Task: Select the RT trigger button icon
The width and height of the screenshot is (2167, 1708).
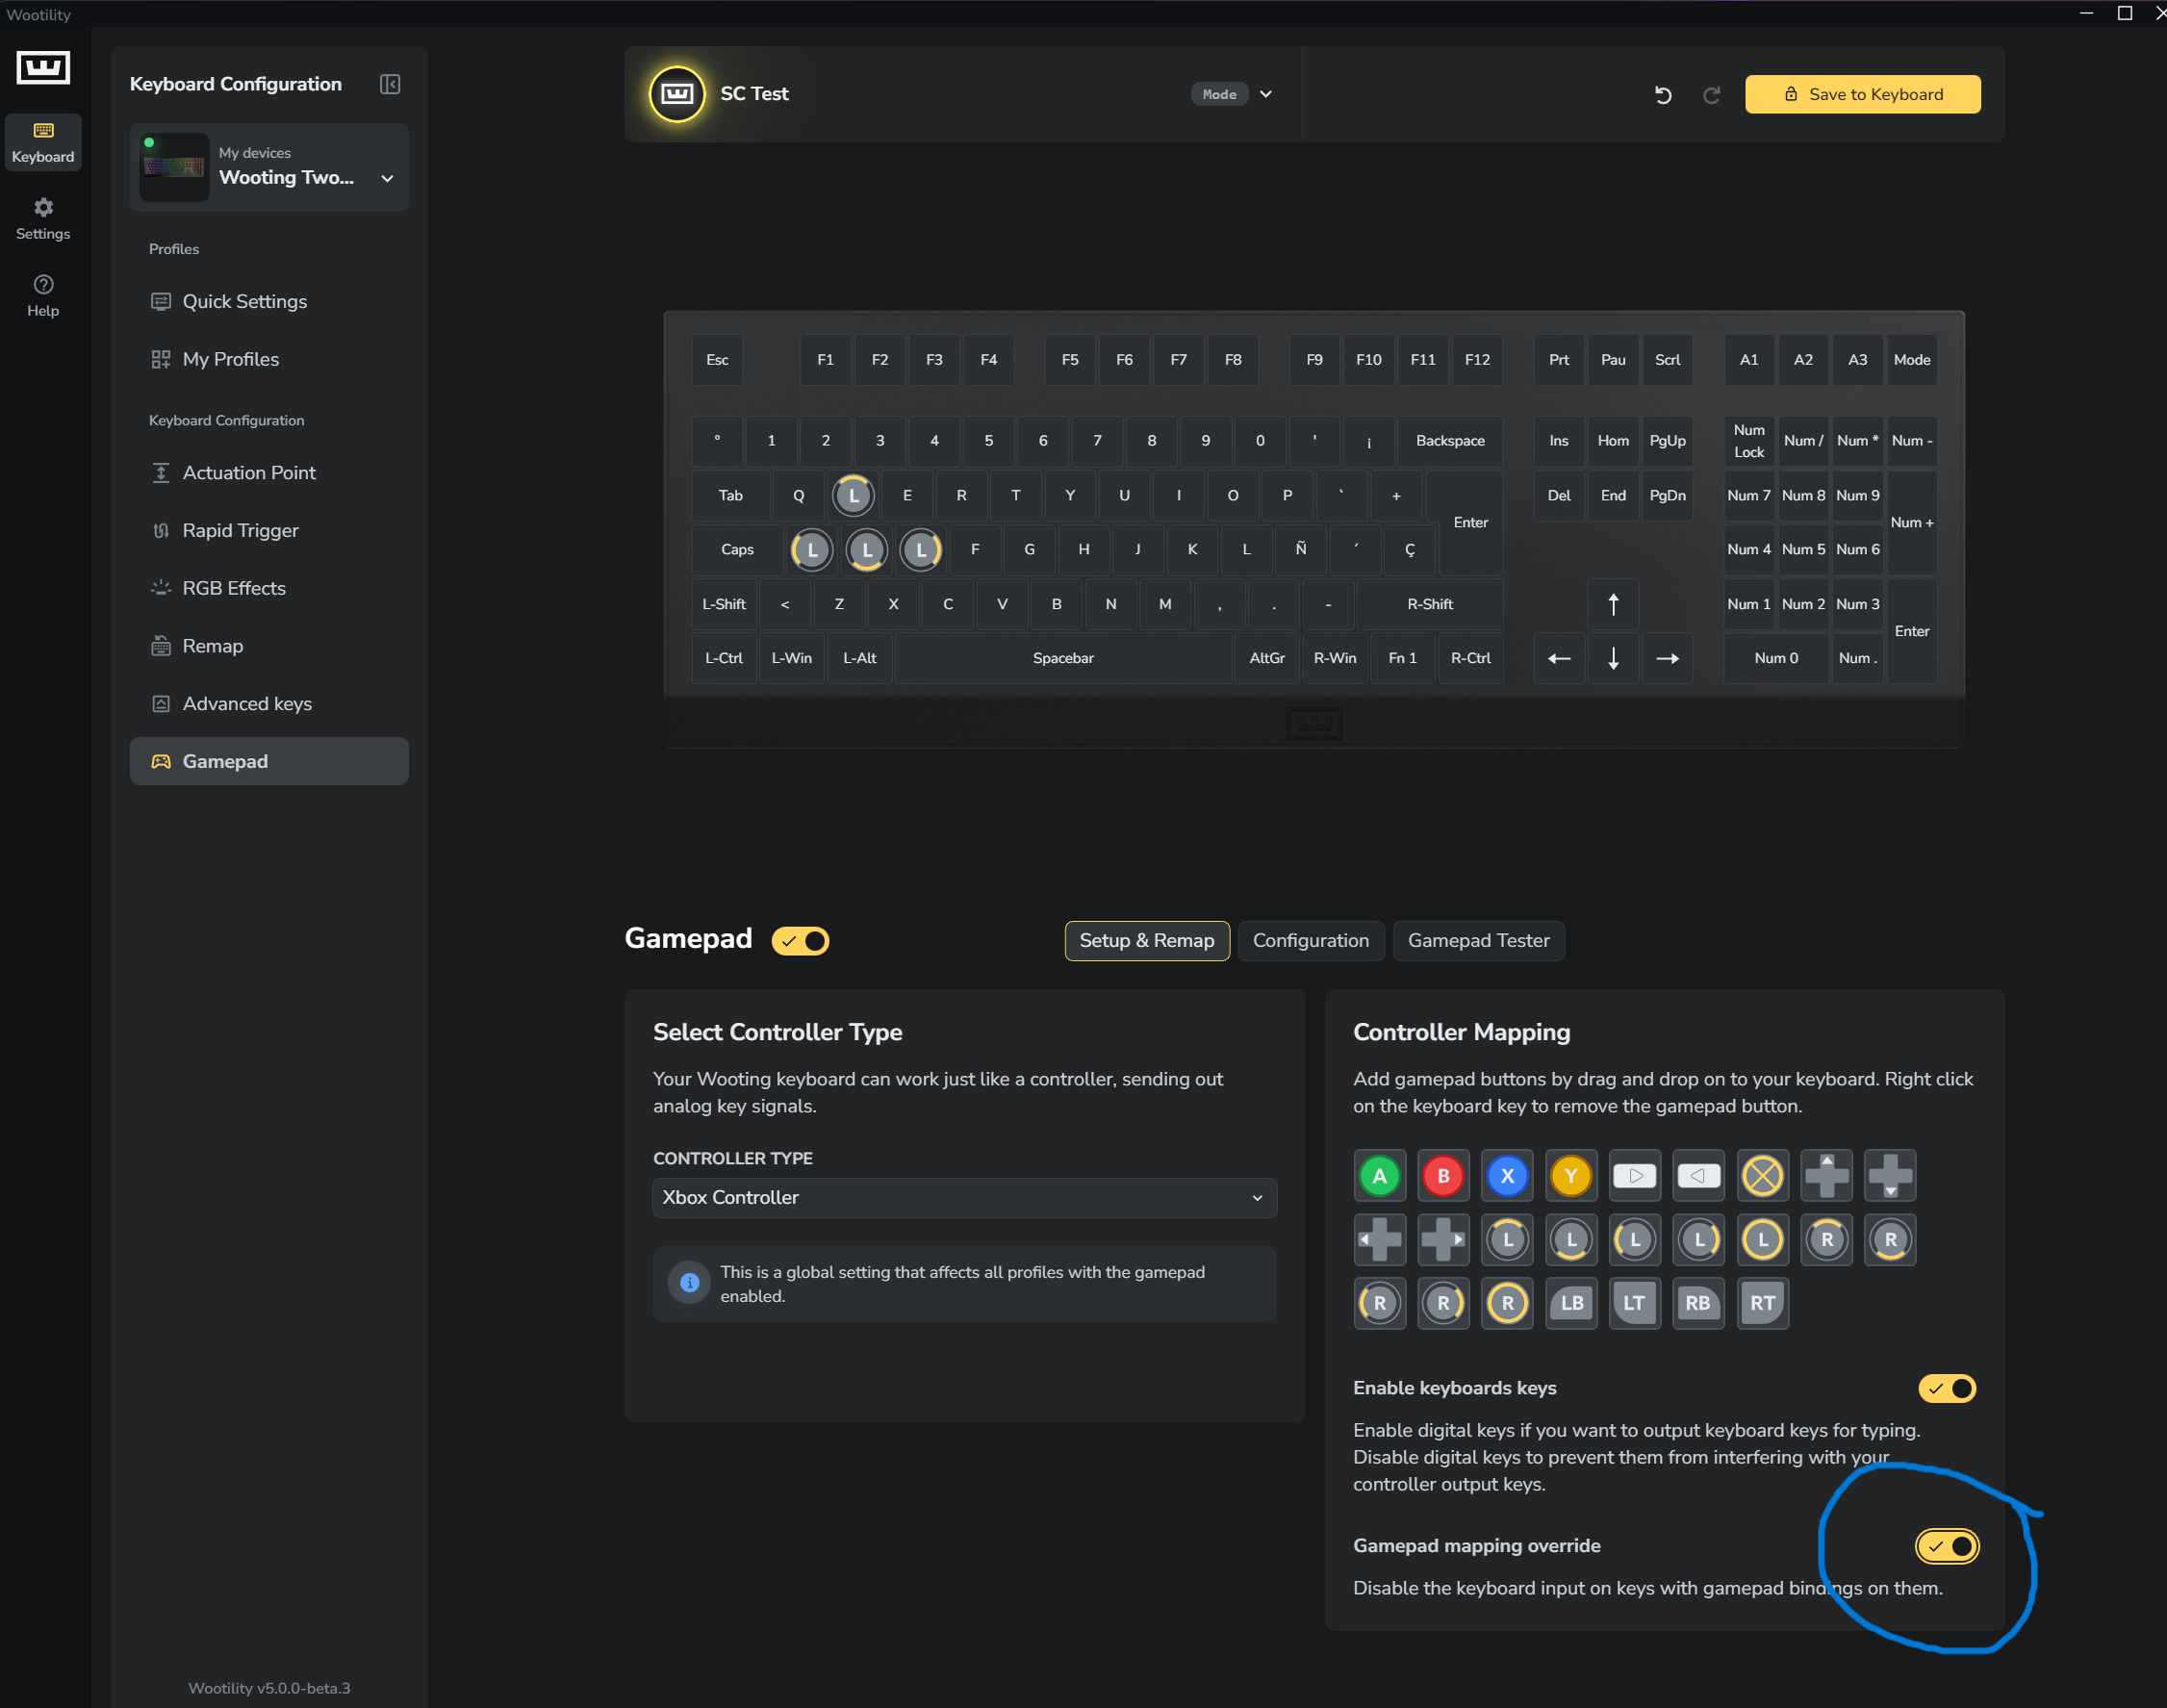Action: tap(1762, 1303)
